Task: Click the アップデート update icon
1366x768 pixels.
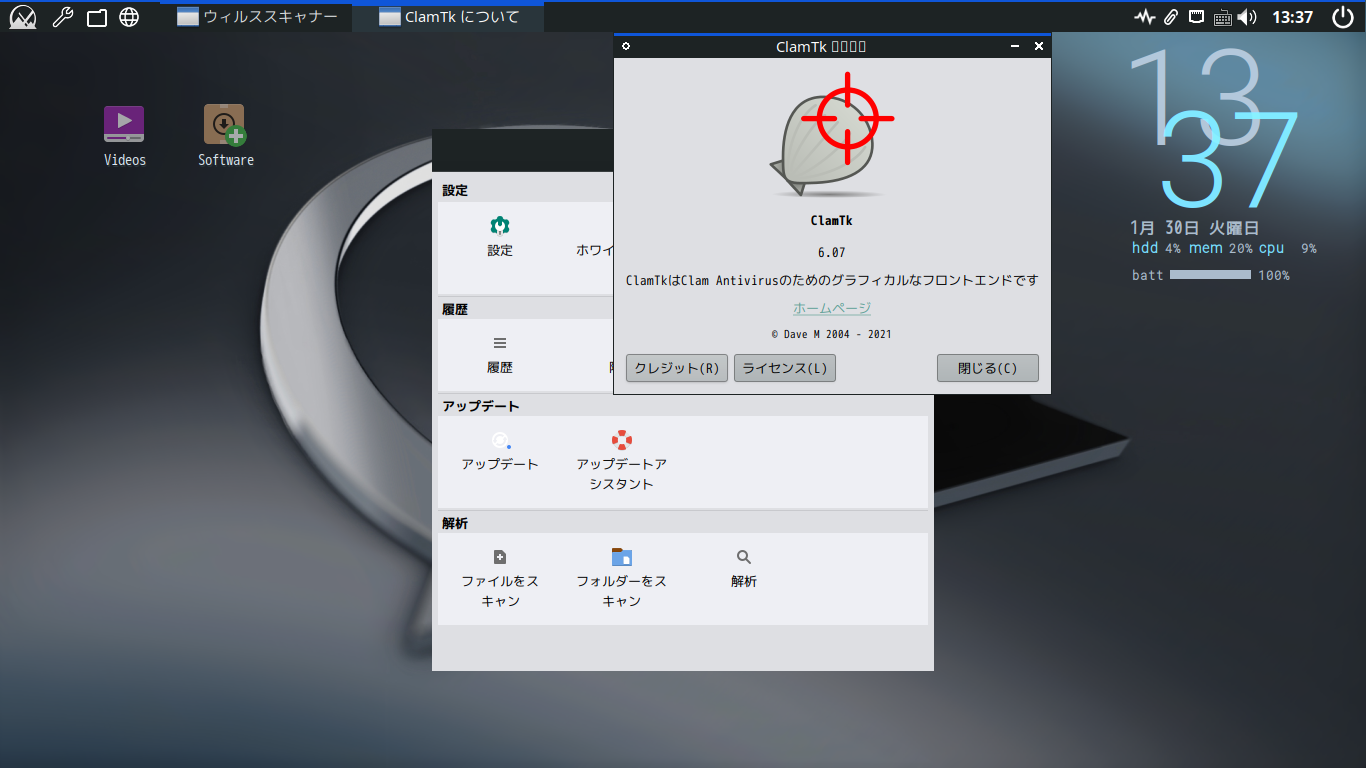Action: pos(500,440)
